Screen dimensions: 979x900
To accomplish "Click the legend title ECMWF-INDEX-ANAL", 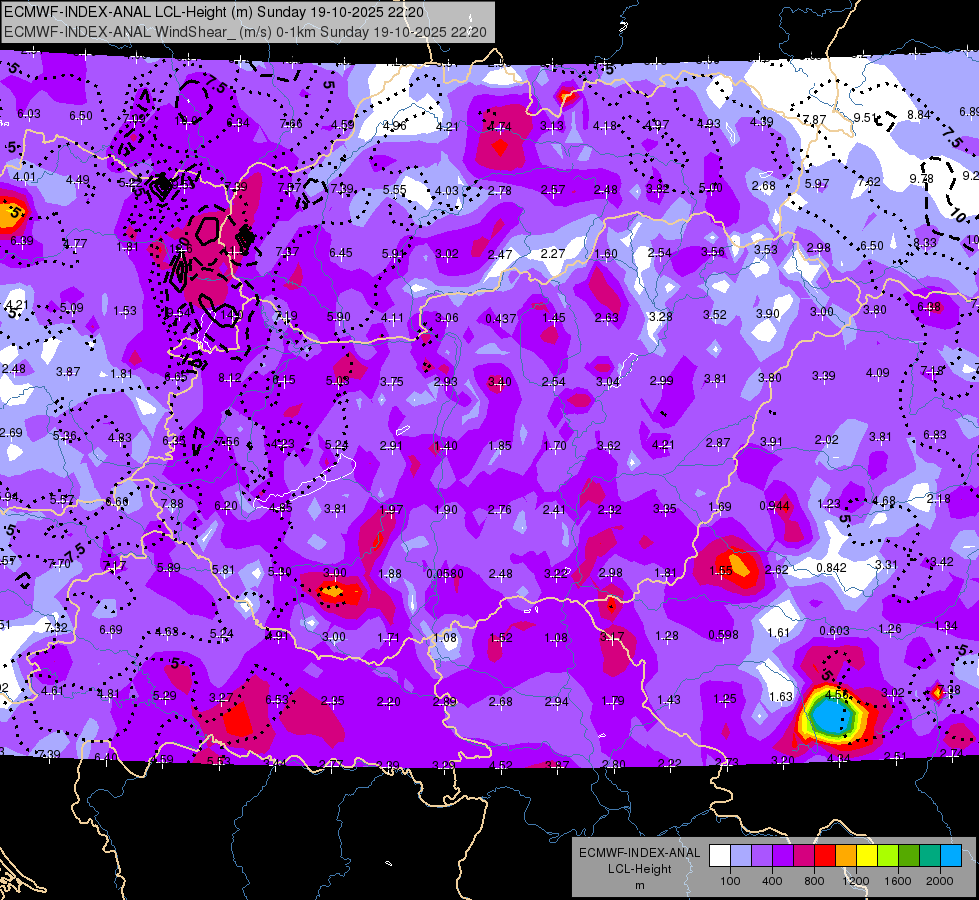I will (639, 853).
